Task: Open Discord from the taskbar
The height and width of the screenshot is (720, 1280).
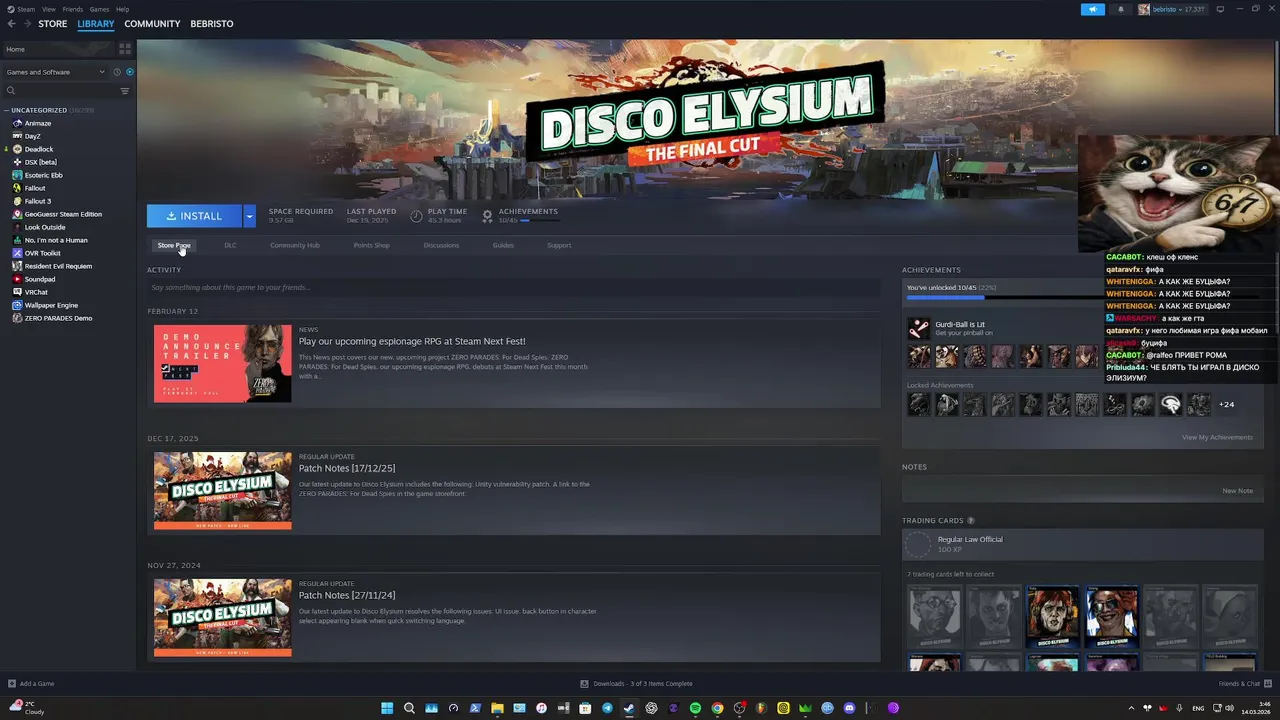Action: 849,708
